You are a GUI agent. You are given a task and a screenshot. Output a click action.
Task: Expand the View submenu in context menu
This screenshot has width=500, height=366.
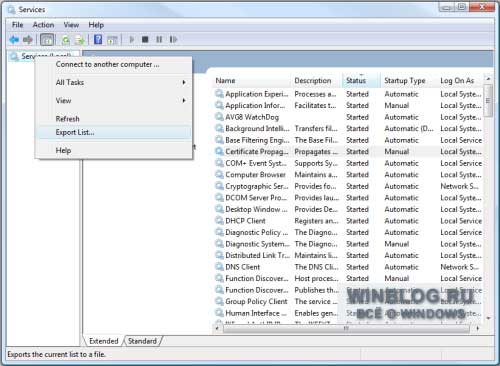(113, 100)
